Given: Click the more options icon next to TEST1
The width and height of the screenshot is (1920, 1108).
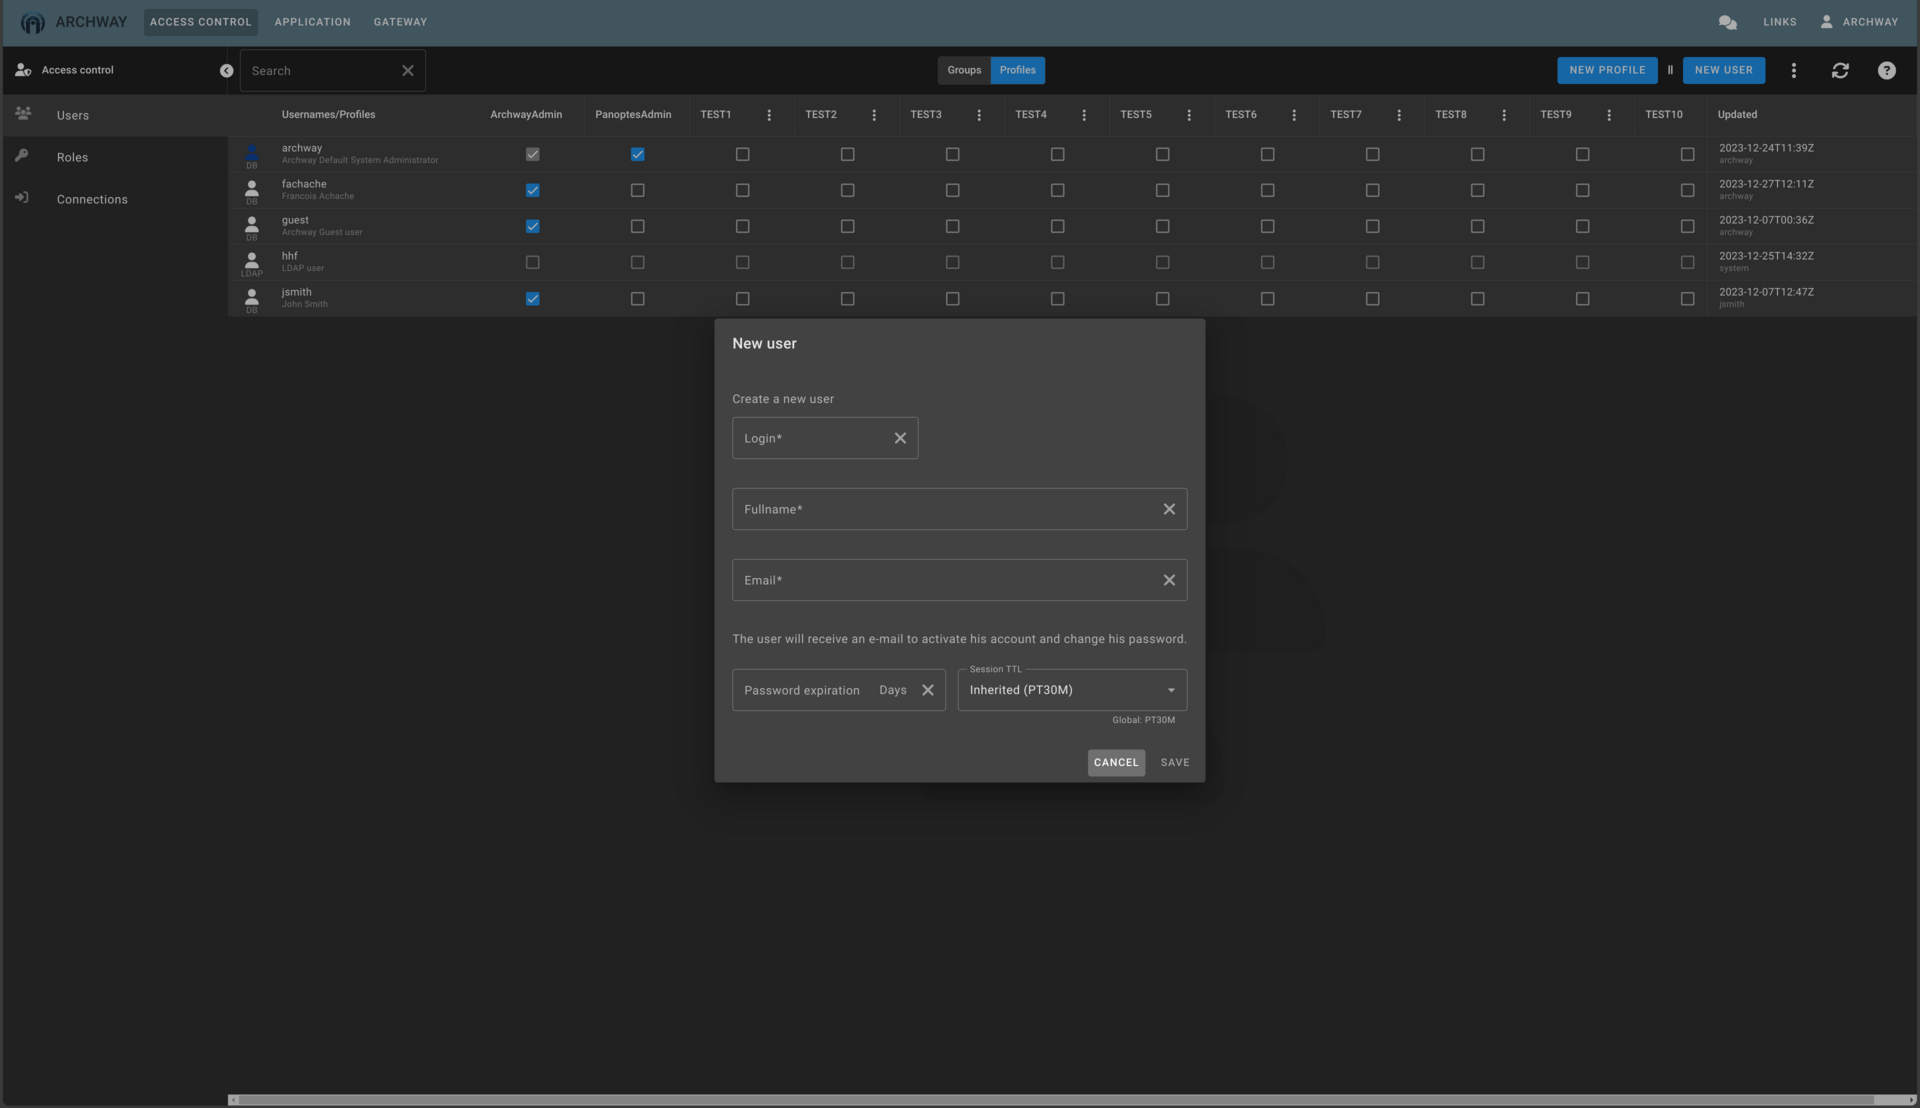Looking at the screenshot, I should click(769, 116).
